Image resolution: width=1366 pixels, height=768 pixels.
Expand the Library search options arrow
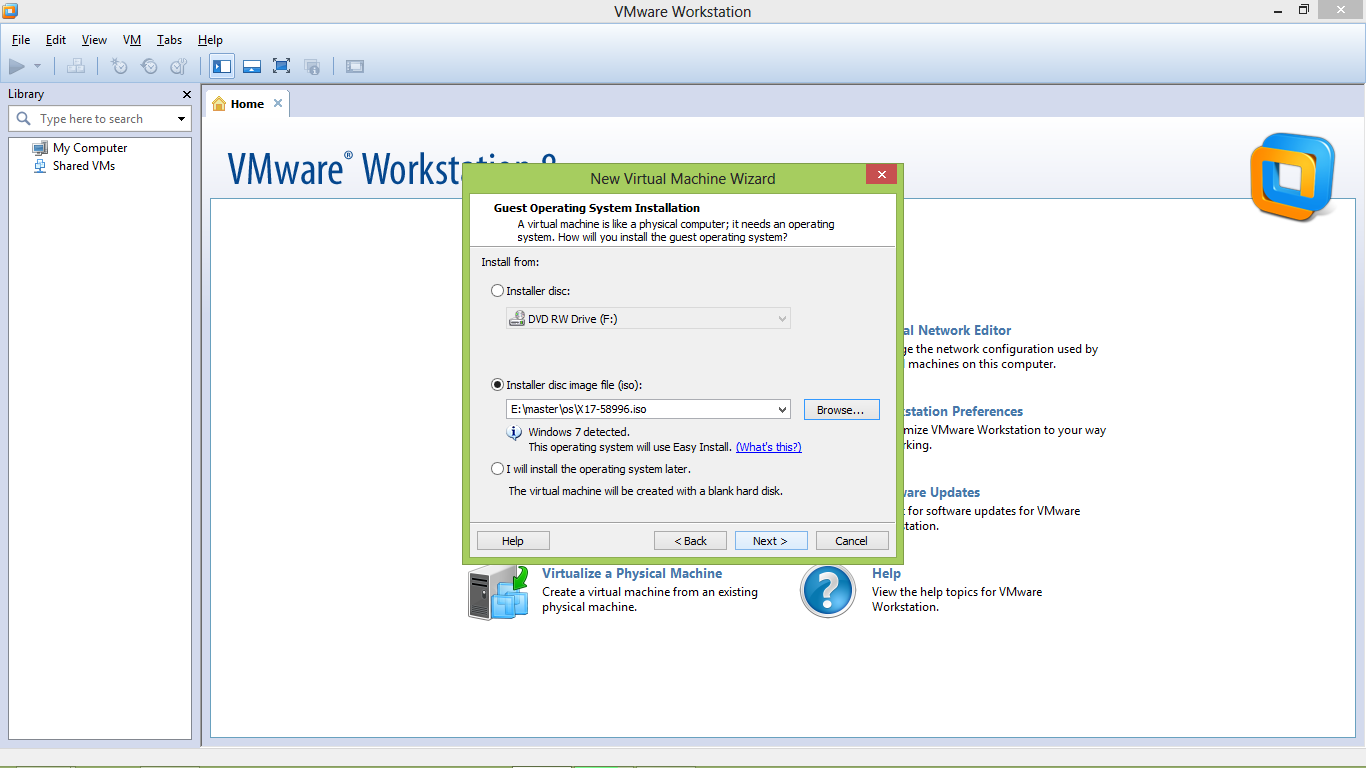(181, 119)
